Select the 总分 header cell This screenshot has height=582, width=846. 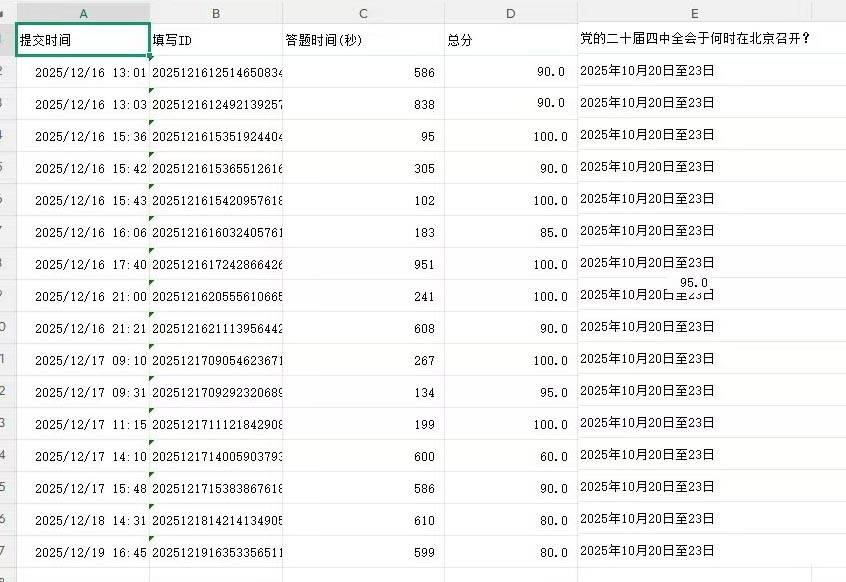click(510, 40)
